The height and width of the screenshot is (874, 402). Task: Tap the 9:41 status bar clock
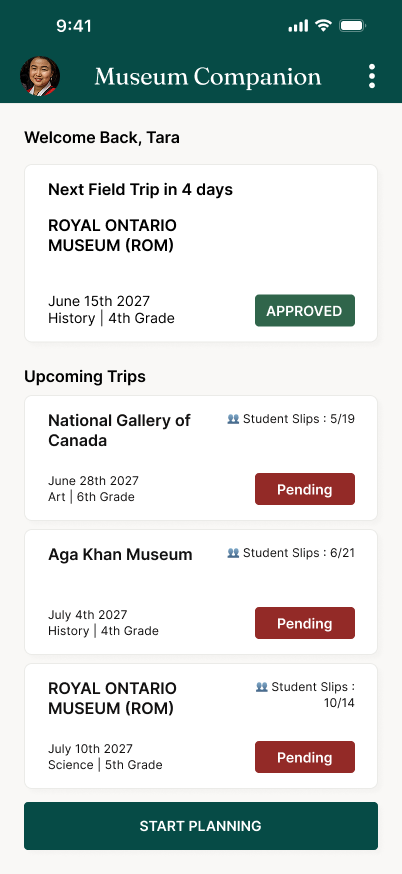[74, 26]
